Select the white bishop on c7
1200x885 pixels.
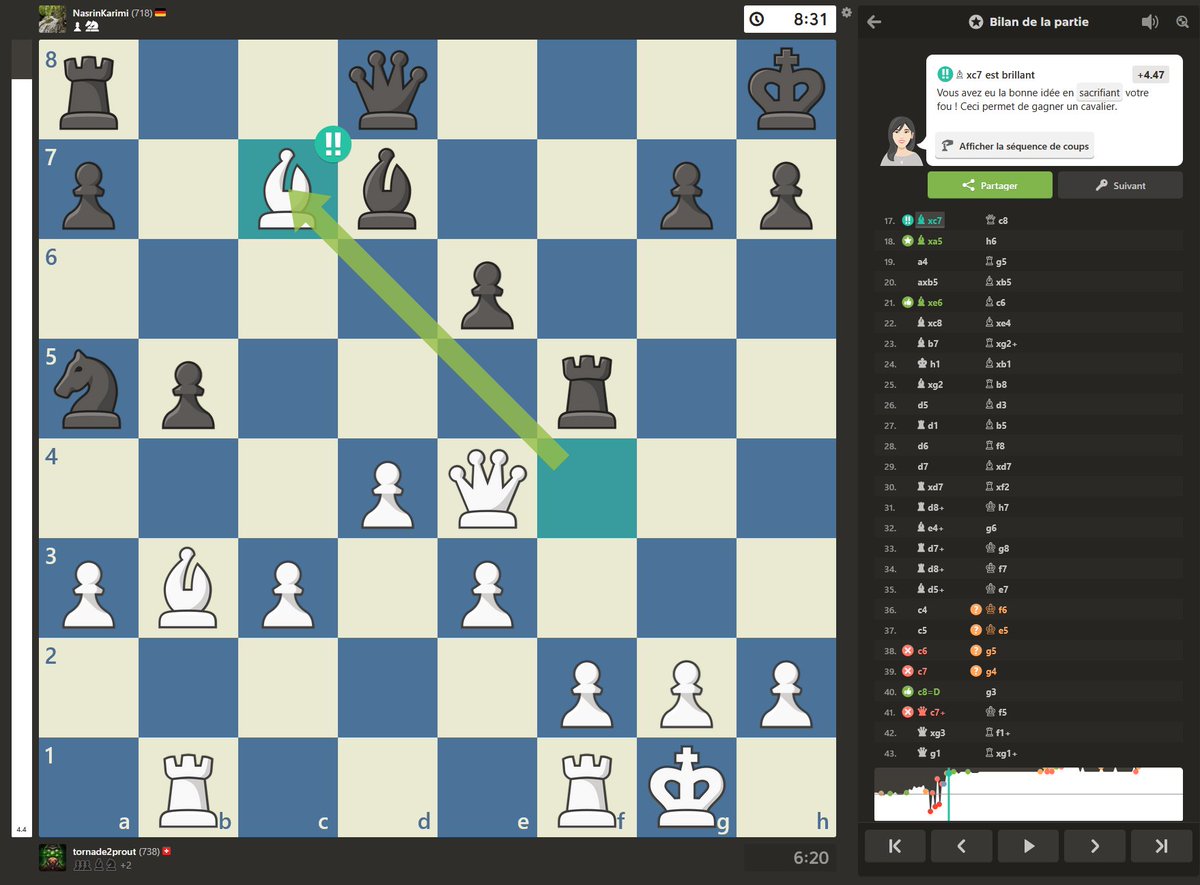click(288, 188)
